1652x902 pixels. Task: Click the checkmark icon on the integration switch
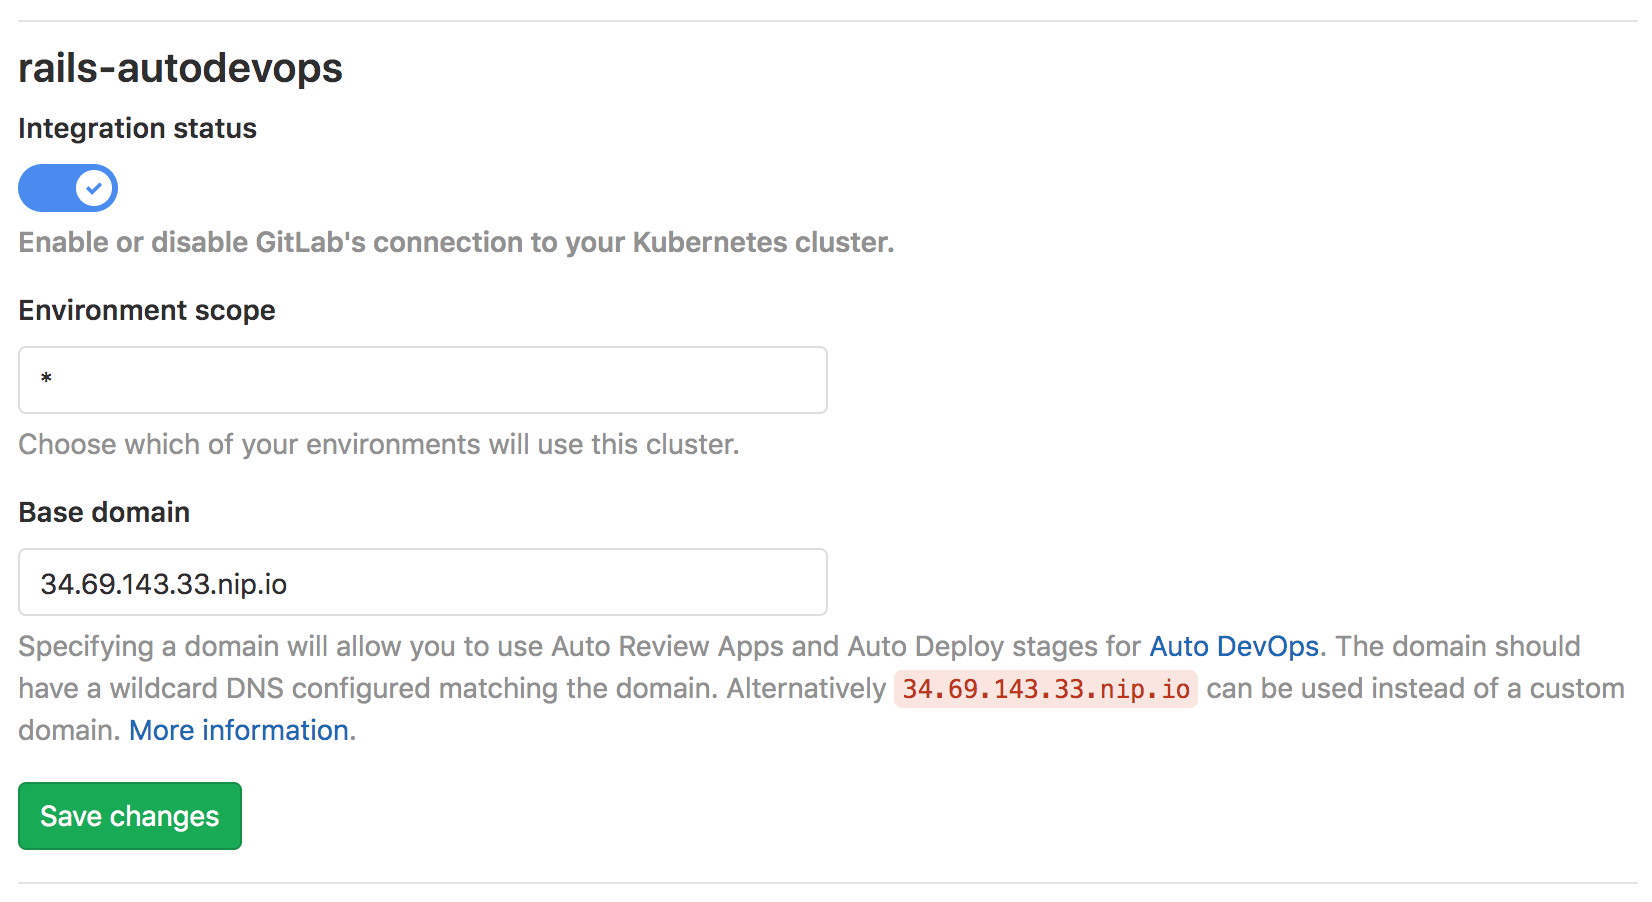pyautogui.click(x=92, y=187)
